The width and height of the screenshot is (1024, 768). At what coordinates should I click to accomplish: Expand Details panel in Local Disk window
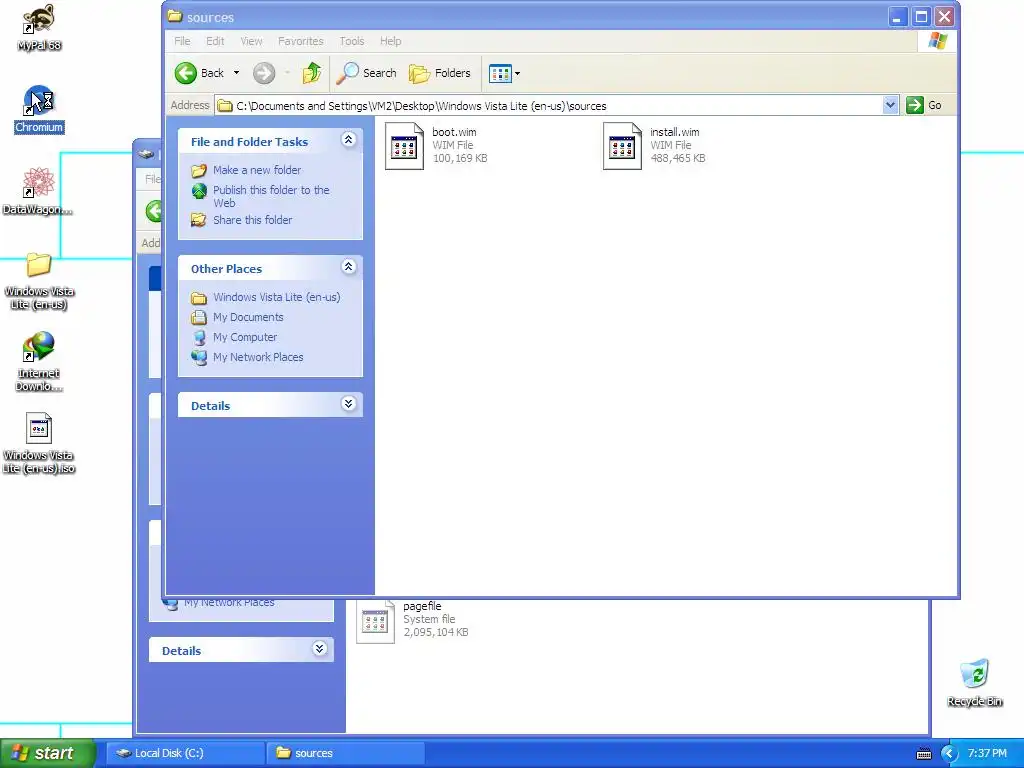pos(319,648)
